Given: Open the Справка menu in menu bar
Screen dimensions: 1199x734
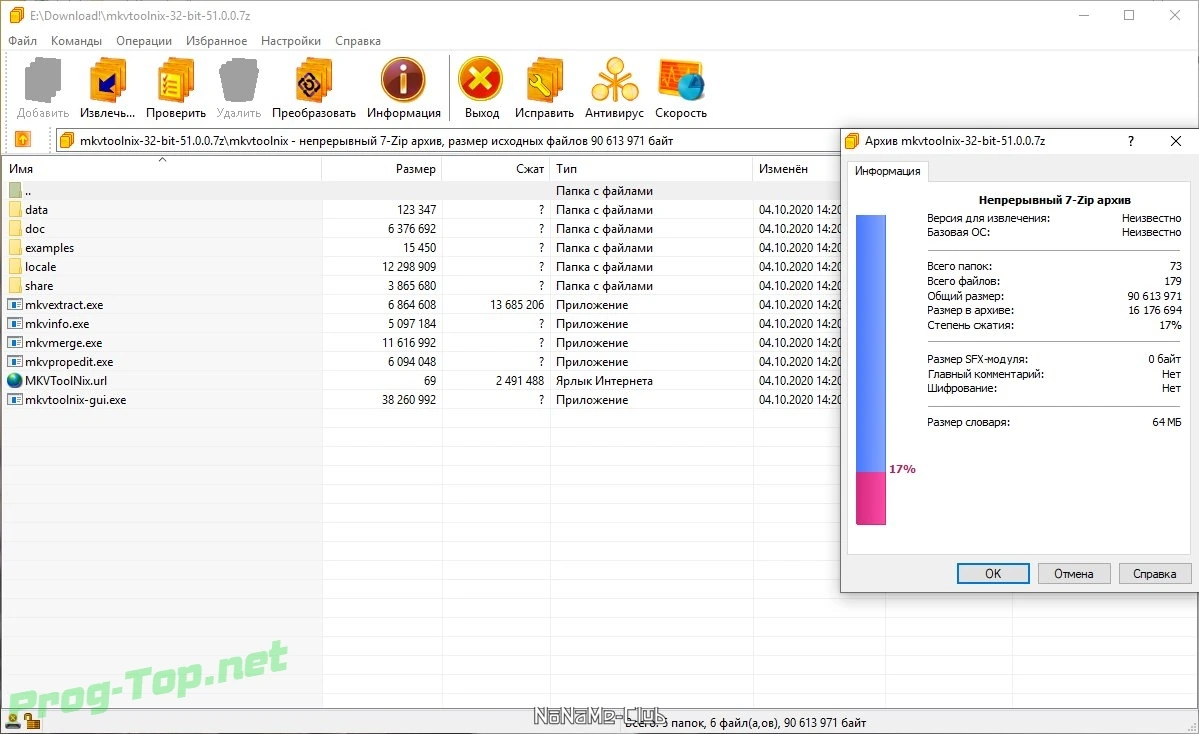Looking at the screenshot, I should point(358,41).
